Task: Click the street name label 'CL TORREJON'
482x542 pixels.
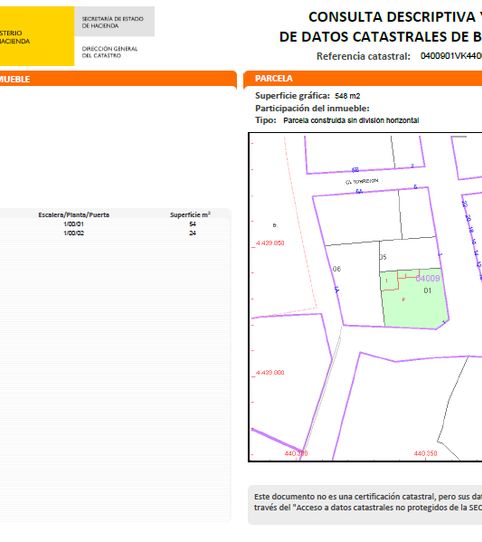Action: pyautogui.click(x=362, y=181)
